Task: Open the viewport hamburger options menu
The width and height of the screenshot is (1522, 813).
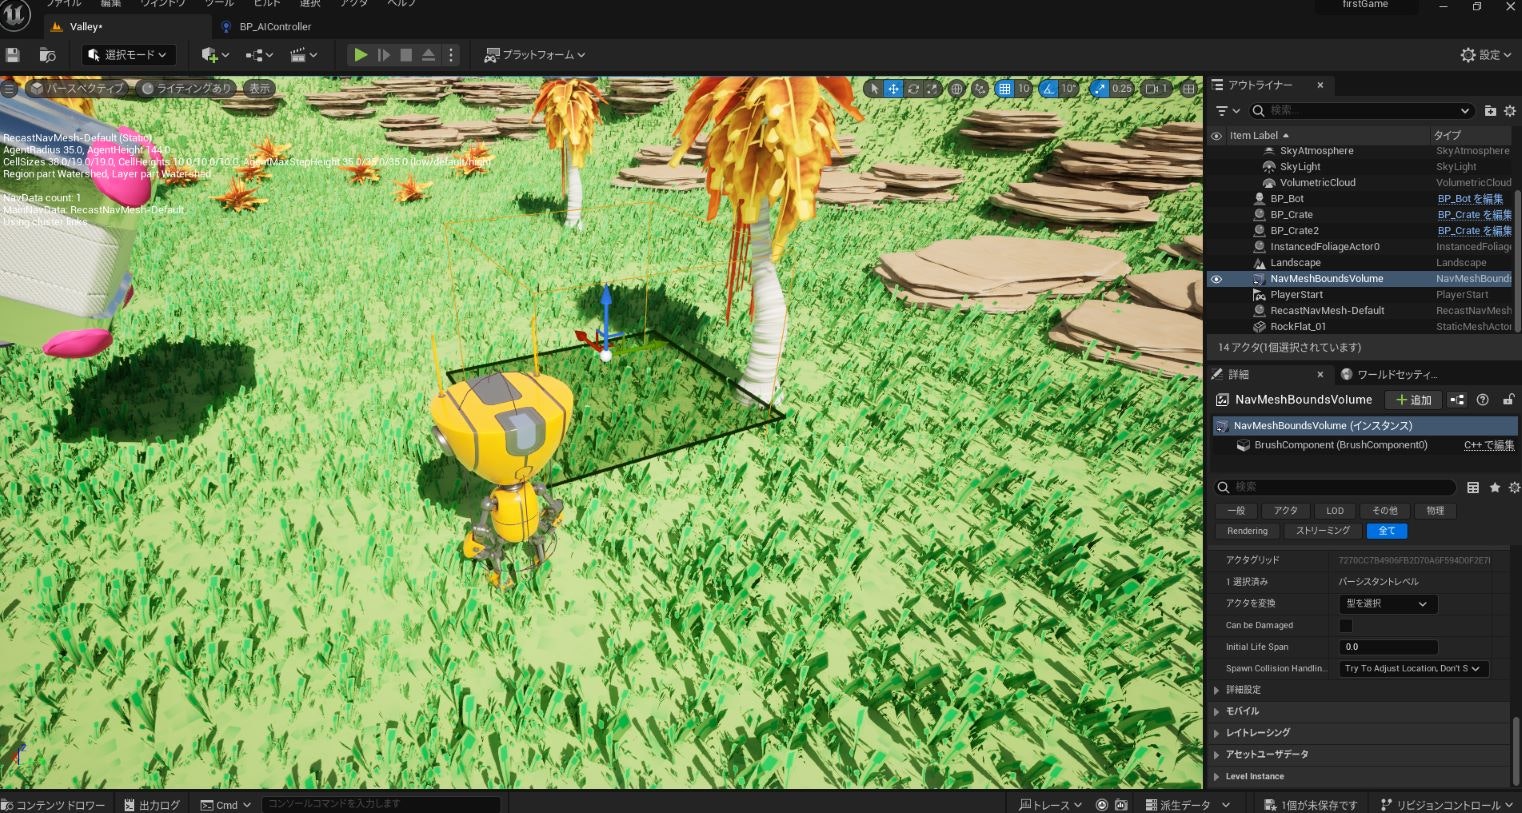Action: 9,88
